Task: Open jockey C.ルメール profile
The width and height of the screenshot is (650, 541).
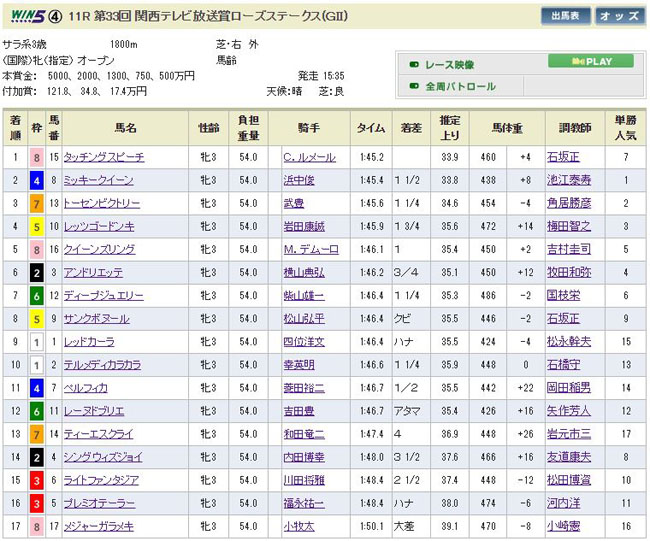Action: (x=309, y=158)
